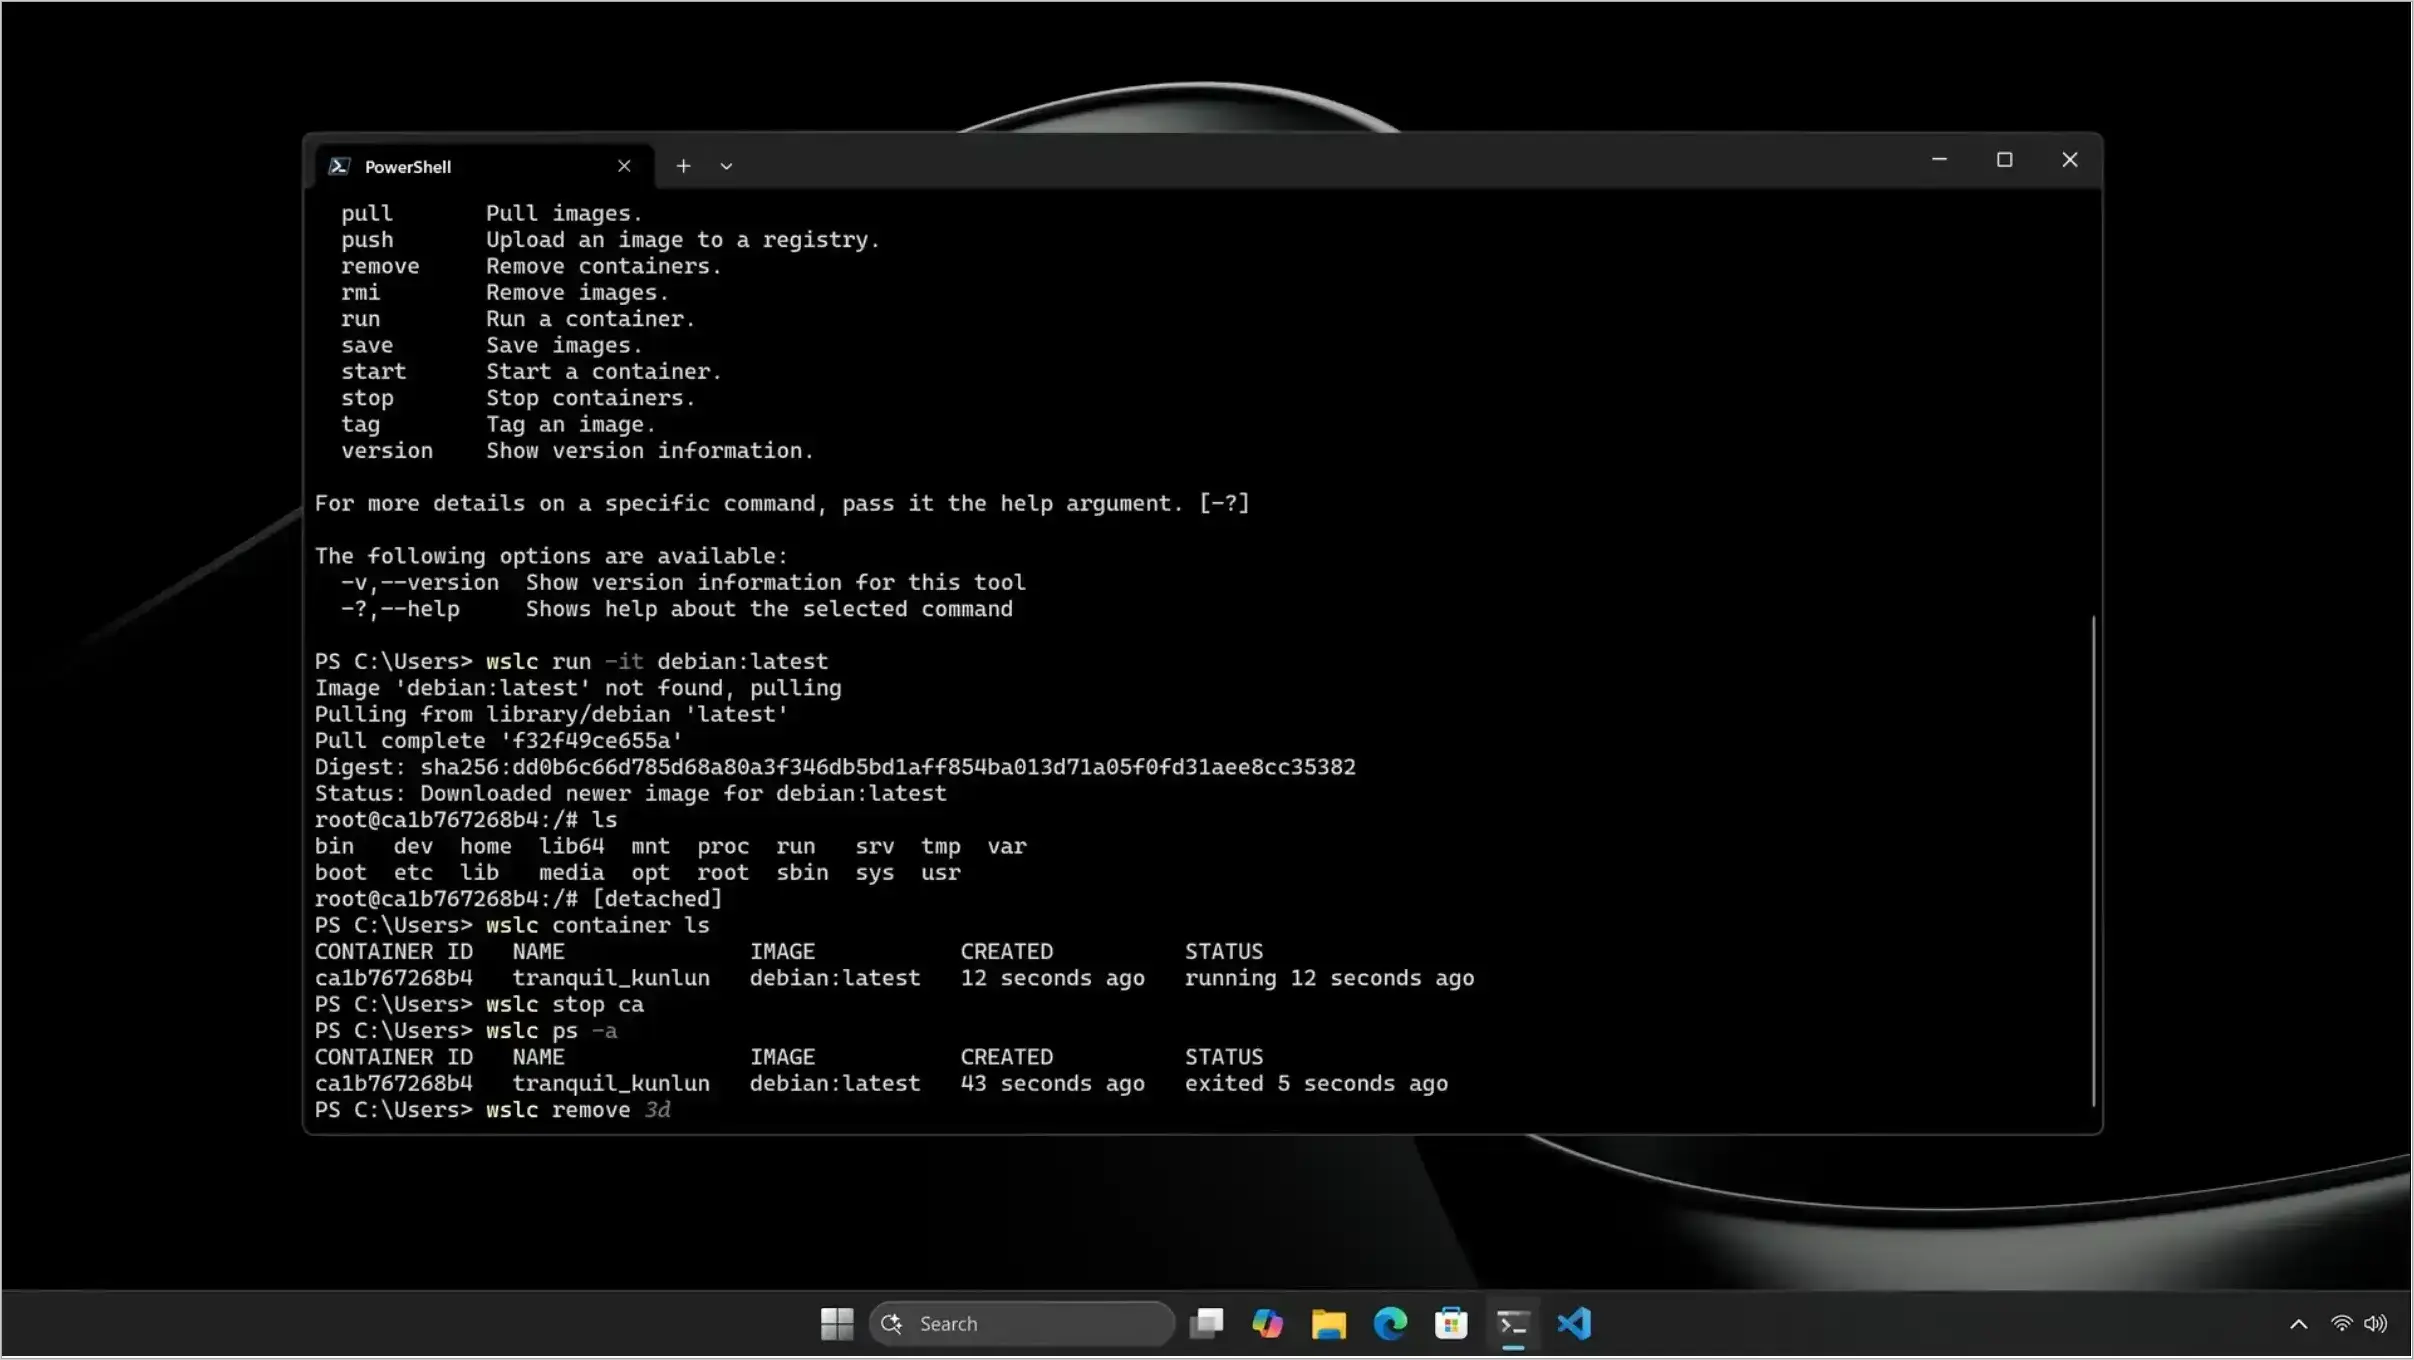Close the terminal window
The height and width of the screenshot is (1360, 2414).
(2069, 160)
